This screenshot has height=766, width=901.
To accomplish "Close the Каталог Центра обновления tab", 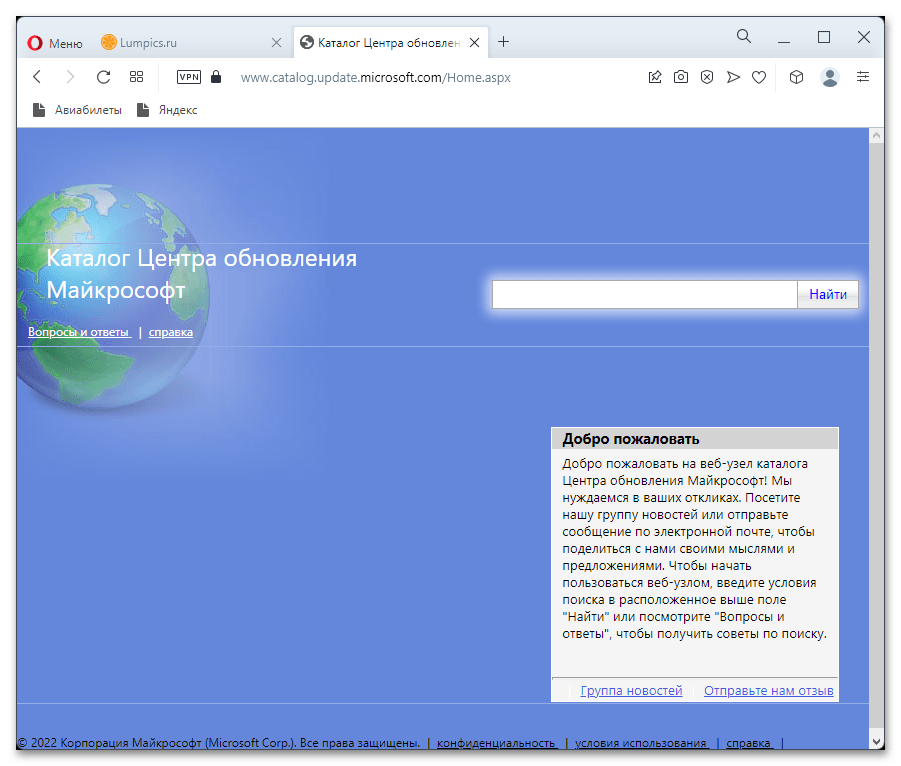I will [x=475, y=43].
